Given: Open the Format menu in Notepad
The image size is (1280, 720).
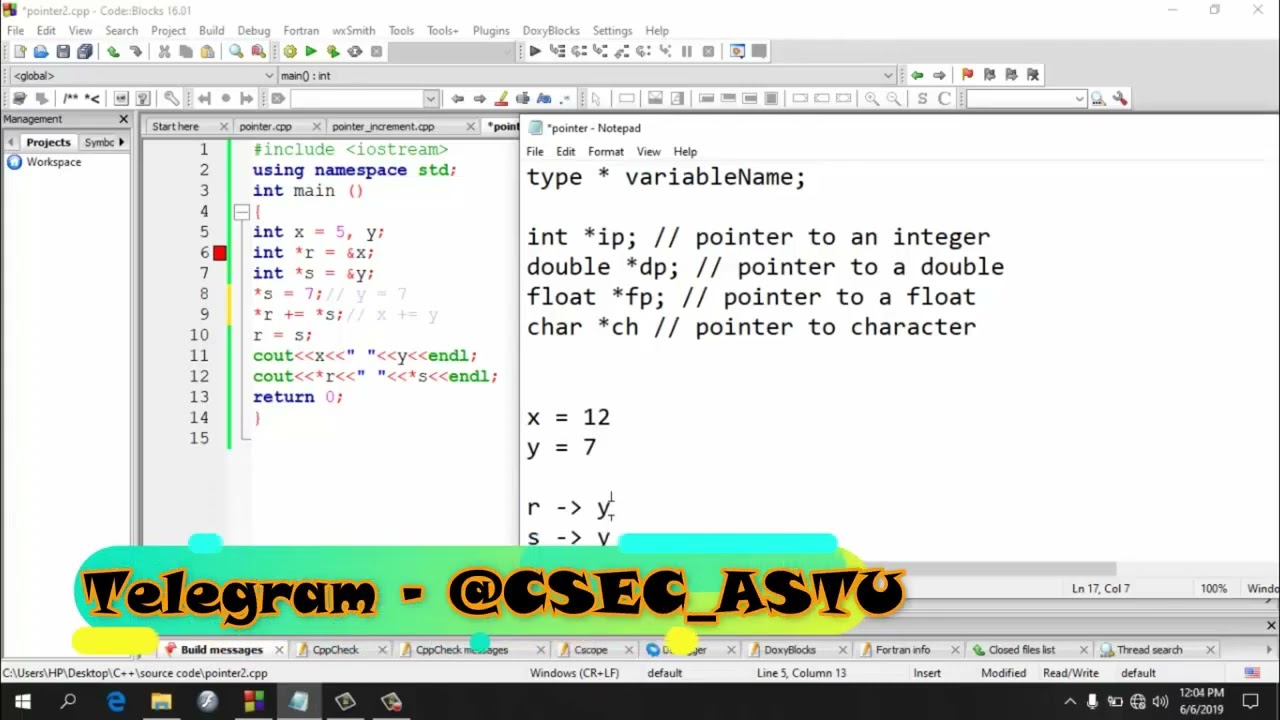Looking at the screenshot, I should tap(606, 152).
